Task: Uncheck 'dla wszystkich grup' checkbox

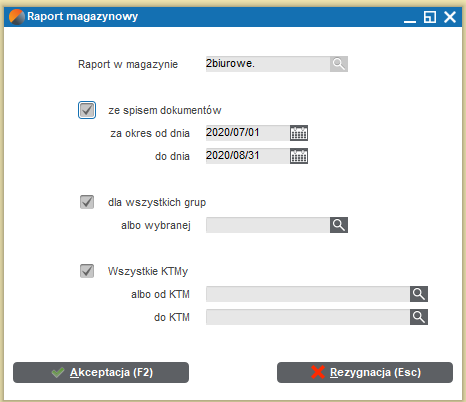Action: 87,202
